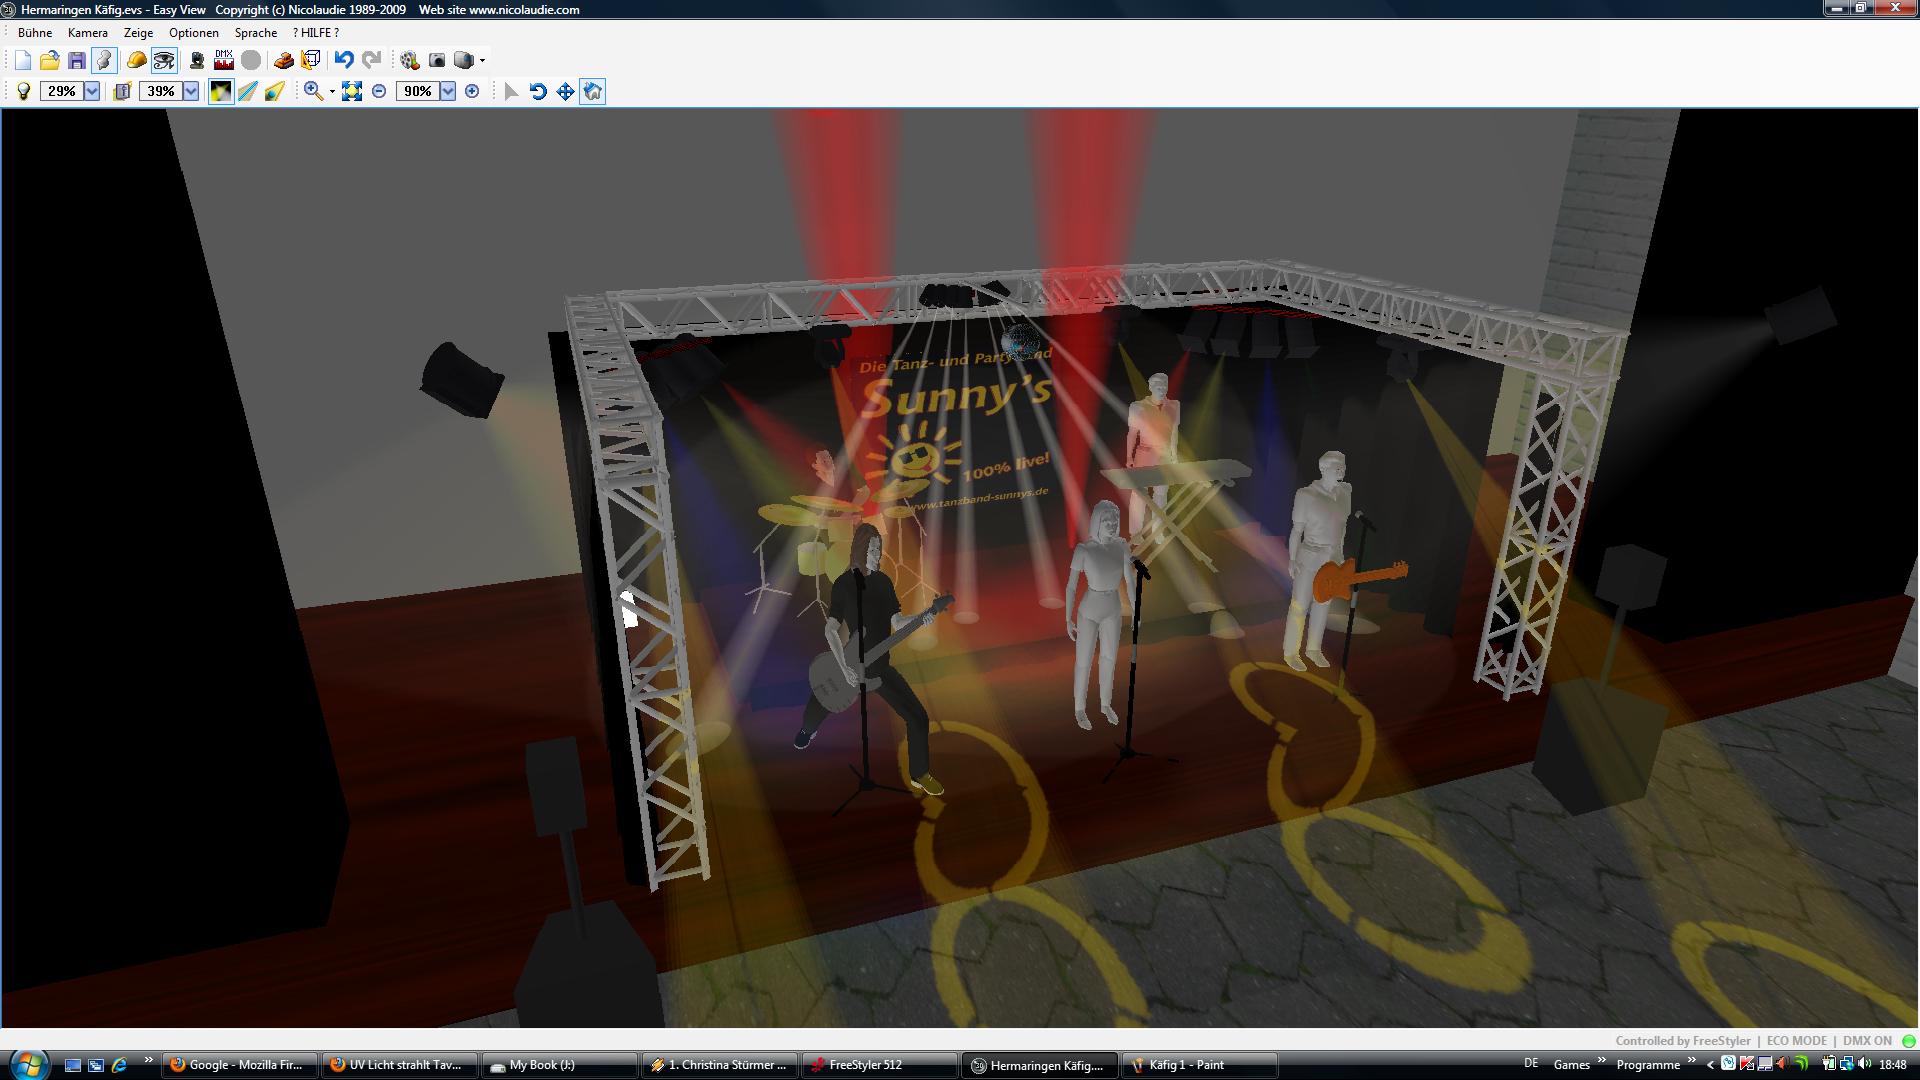Switch to FreeStyler 512 in the taskbar
The image size is (1920, 1080).
tap(866, 1065)
